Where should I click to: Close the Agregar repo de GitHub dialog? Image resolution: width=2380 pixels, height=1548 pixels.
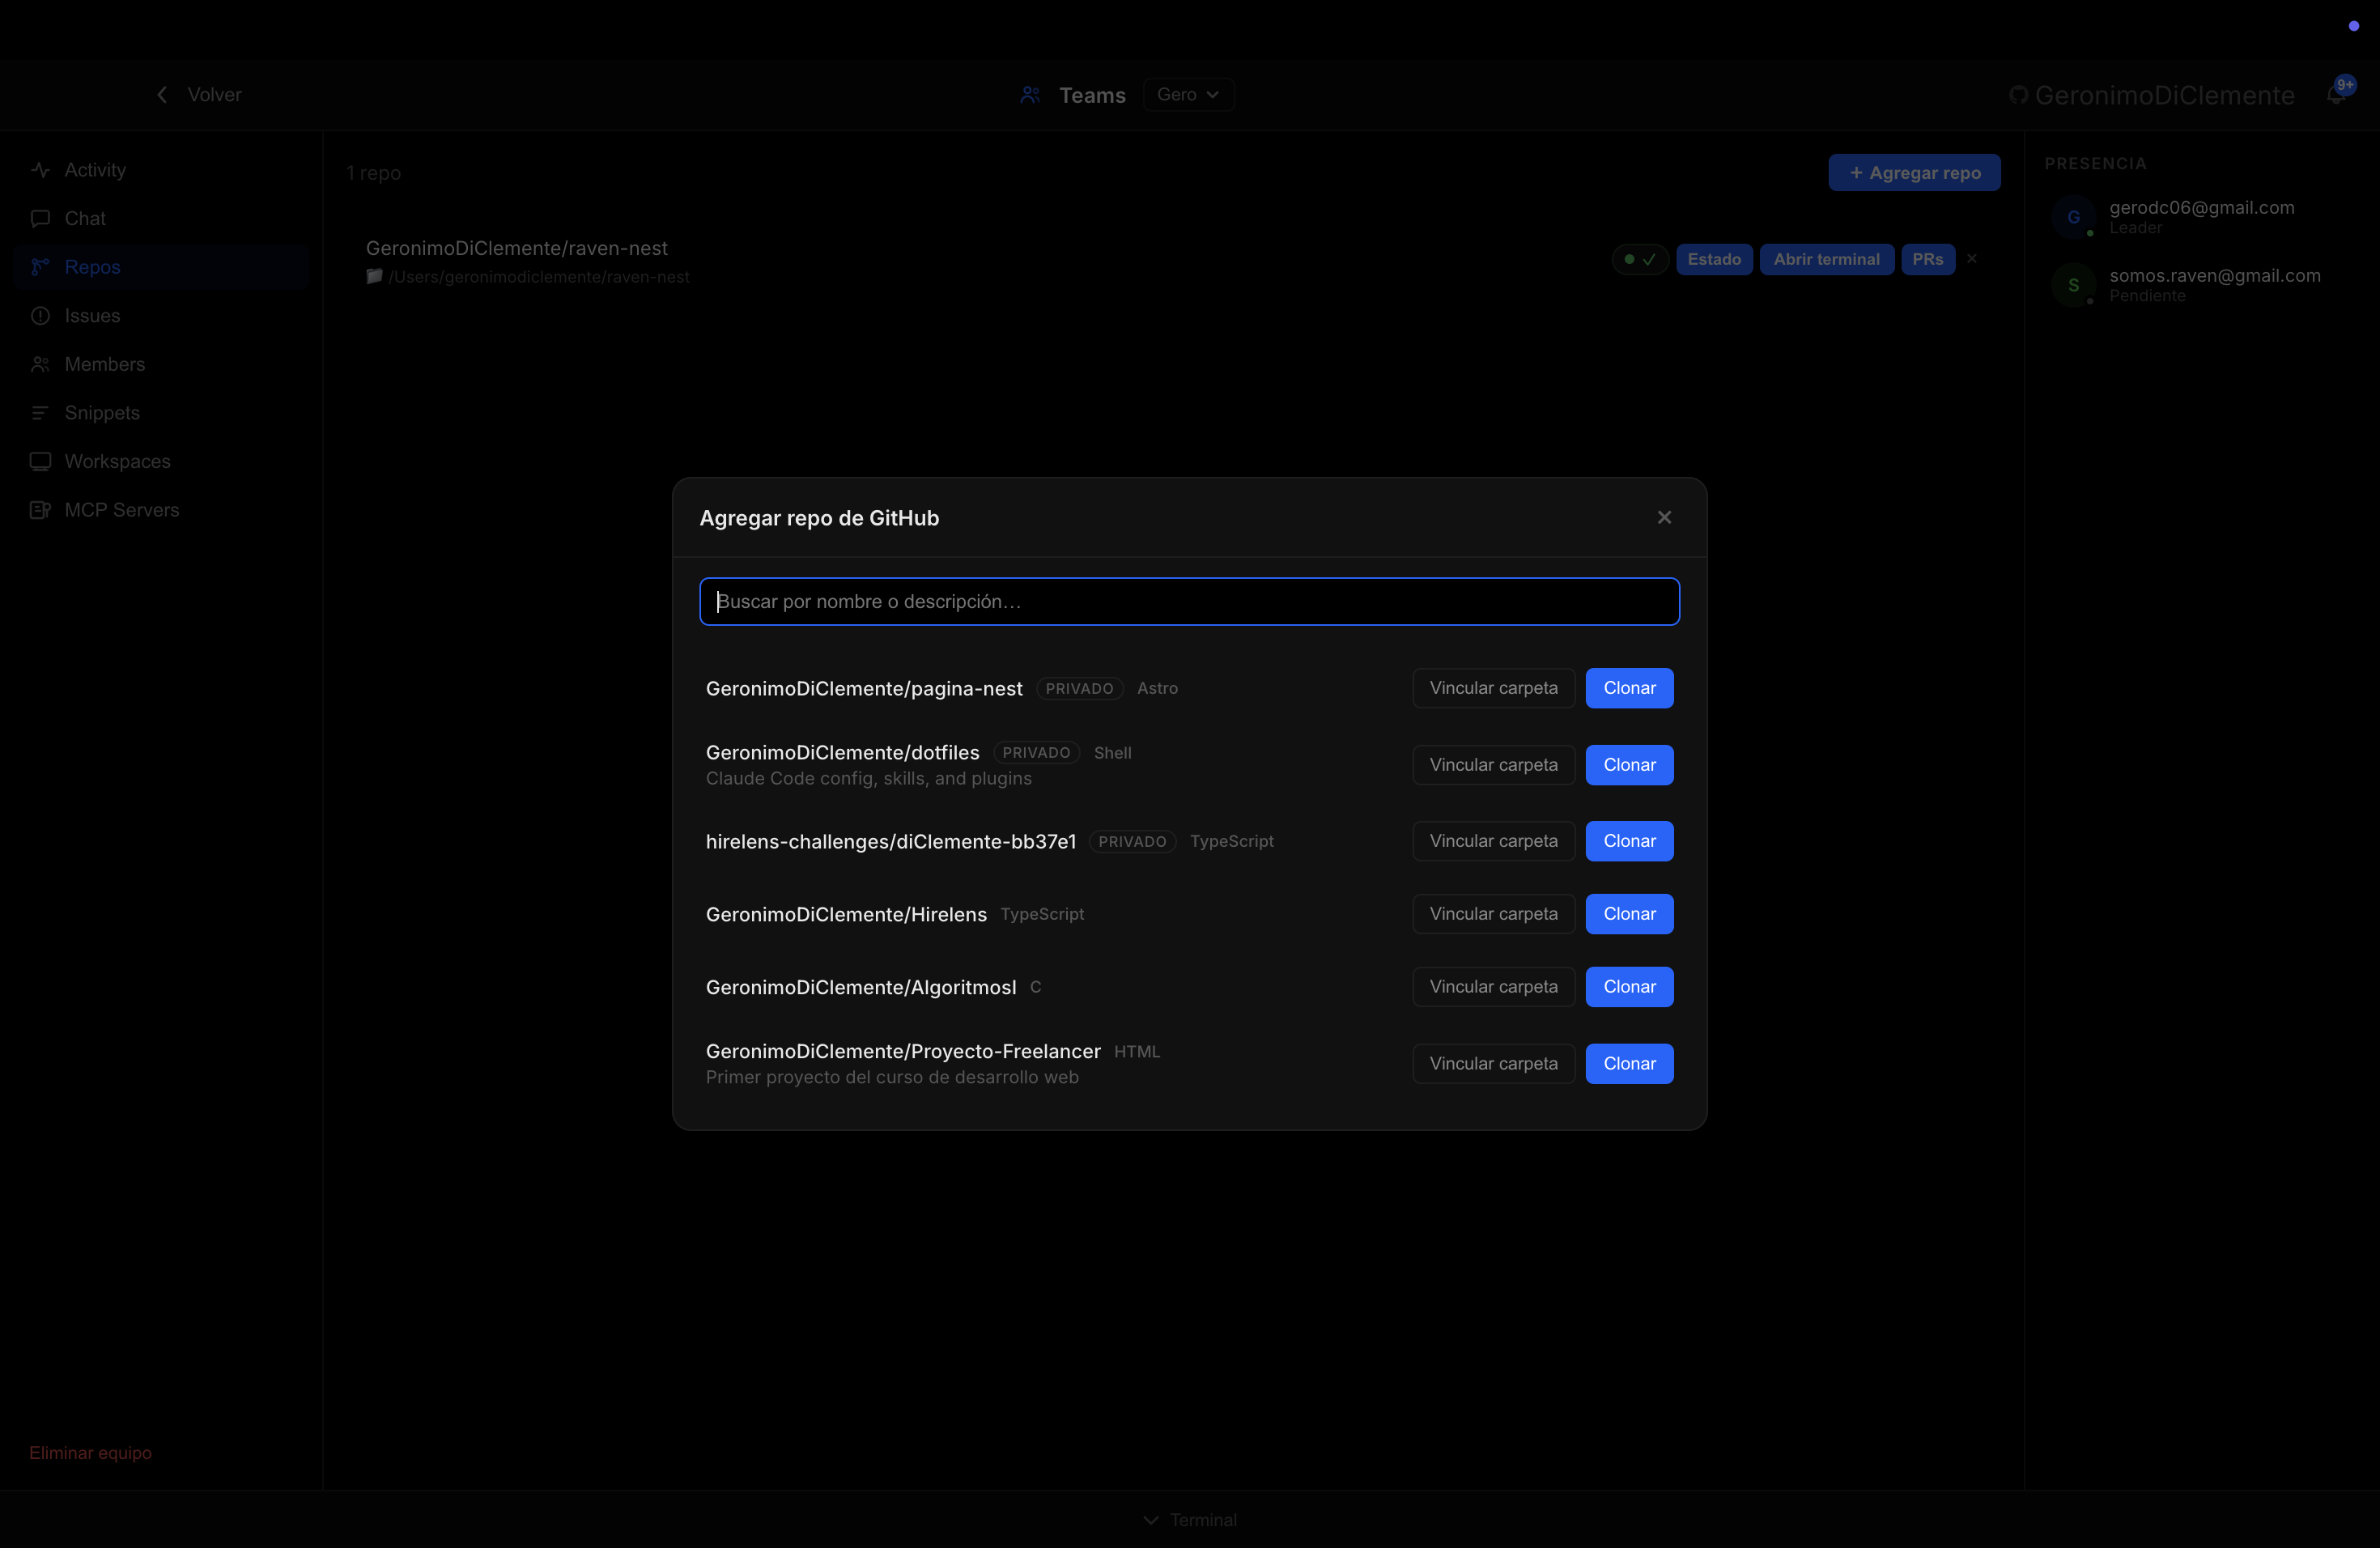point(1664,517)
